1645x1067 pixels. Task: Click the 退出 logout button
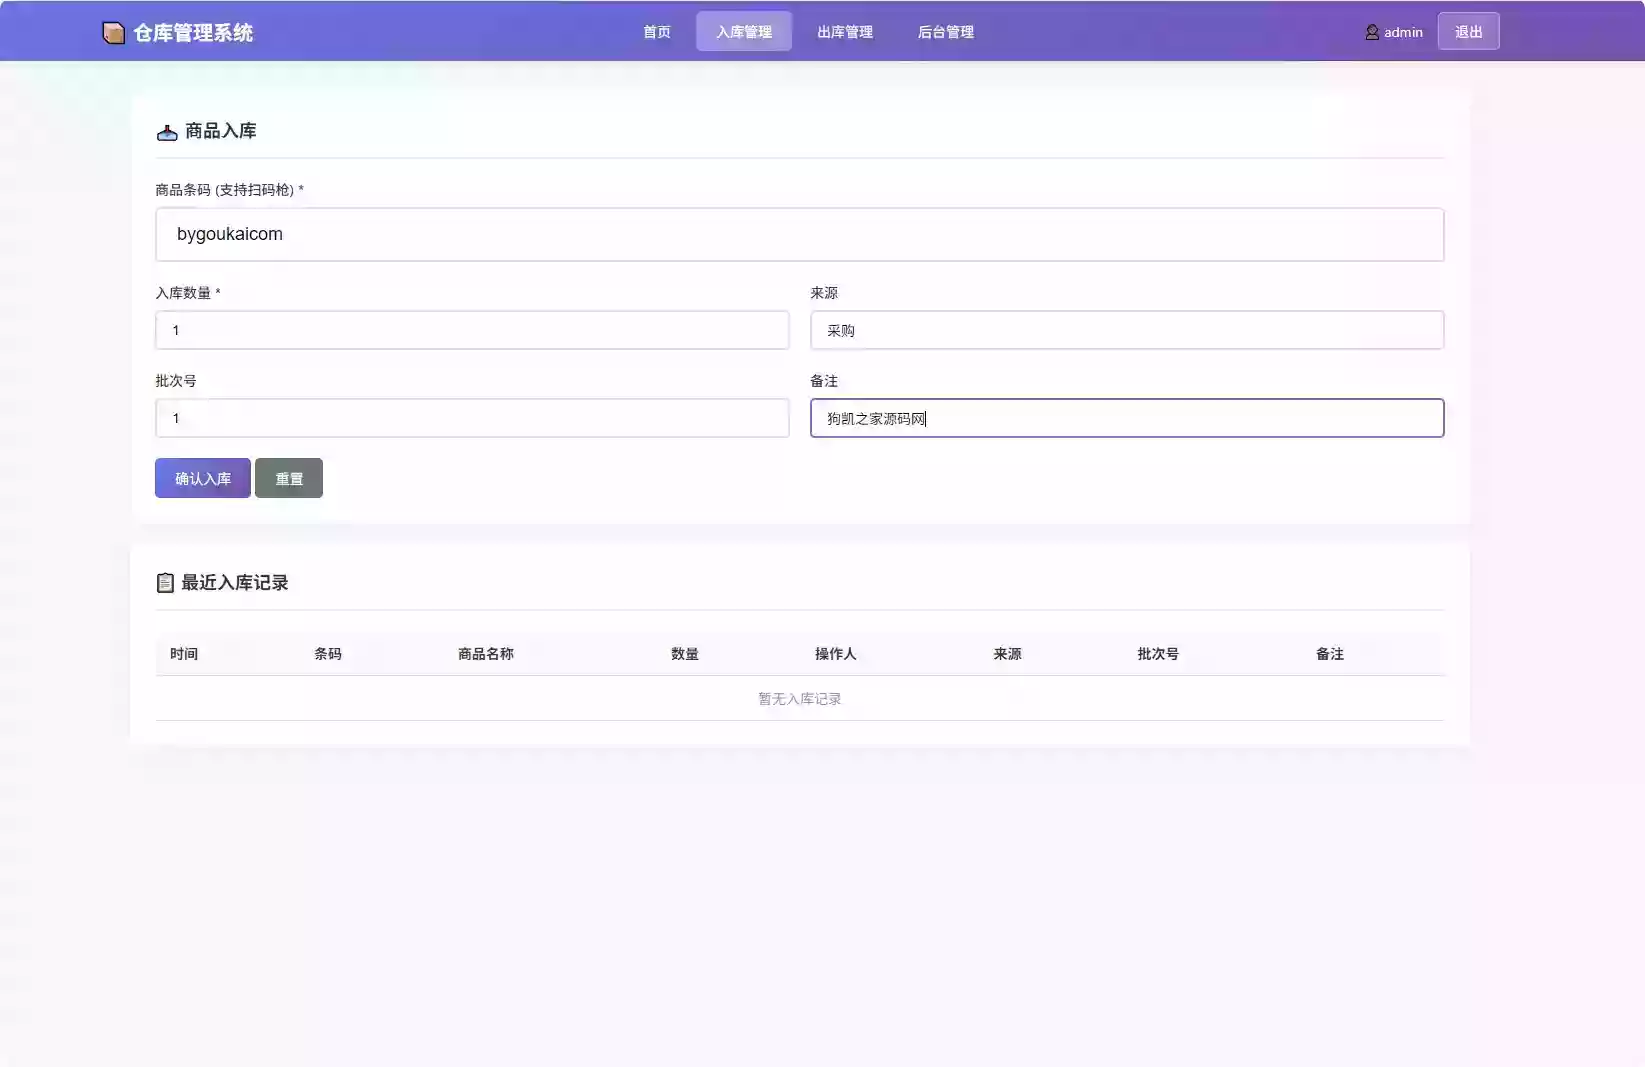tap(1468, 32)
